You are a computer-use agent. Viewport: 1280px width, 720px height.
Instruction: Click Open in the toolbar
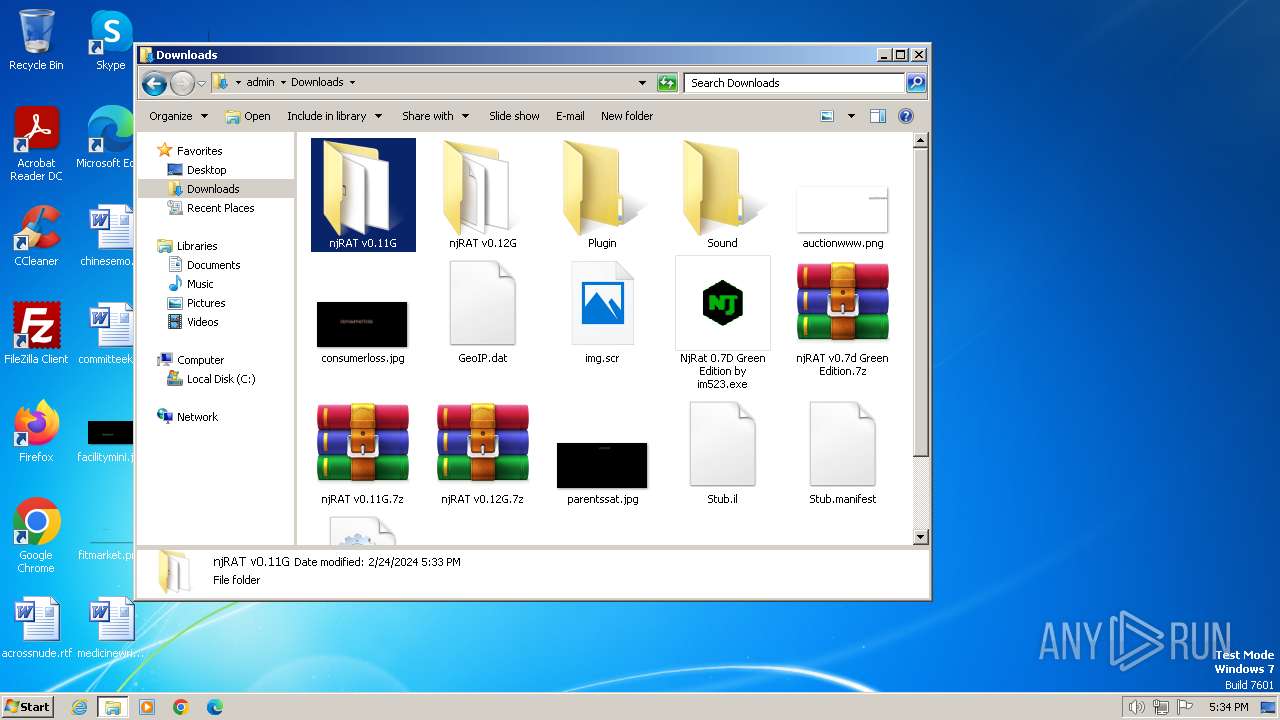tap(248, 116)
